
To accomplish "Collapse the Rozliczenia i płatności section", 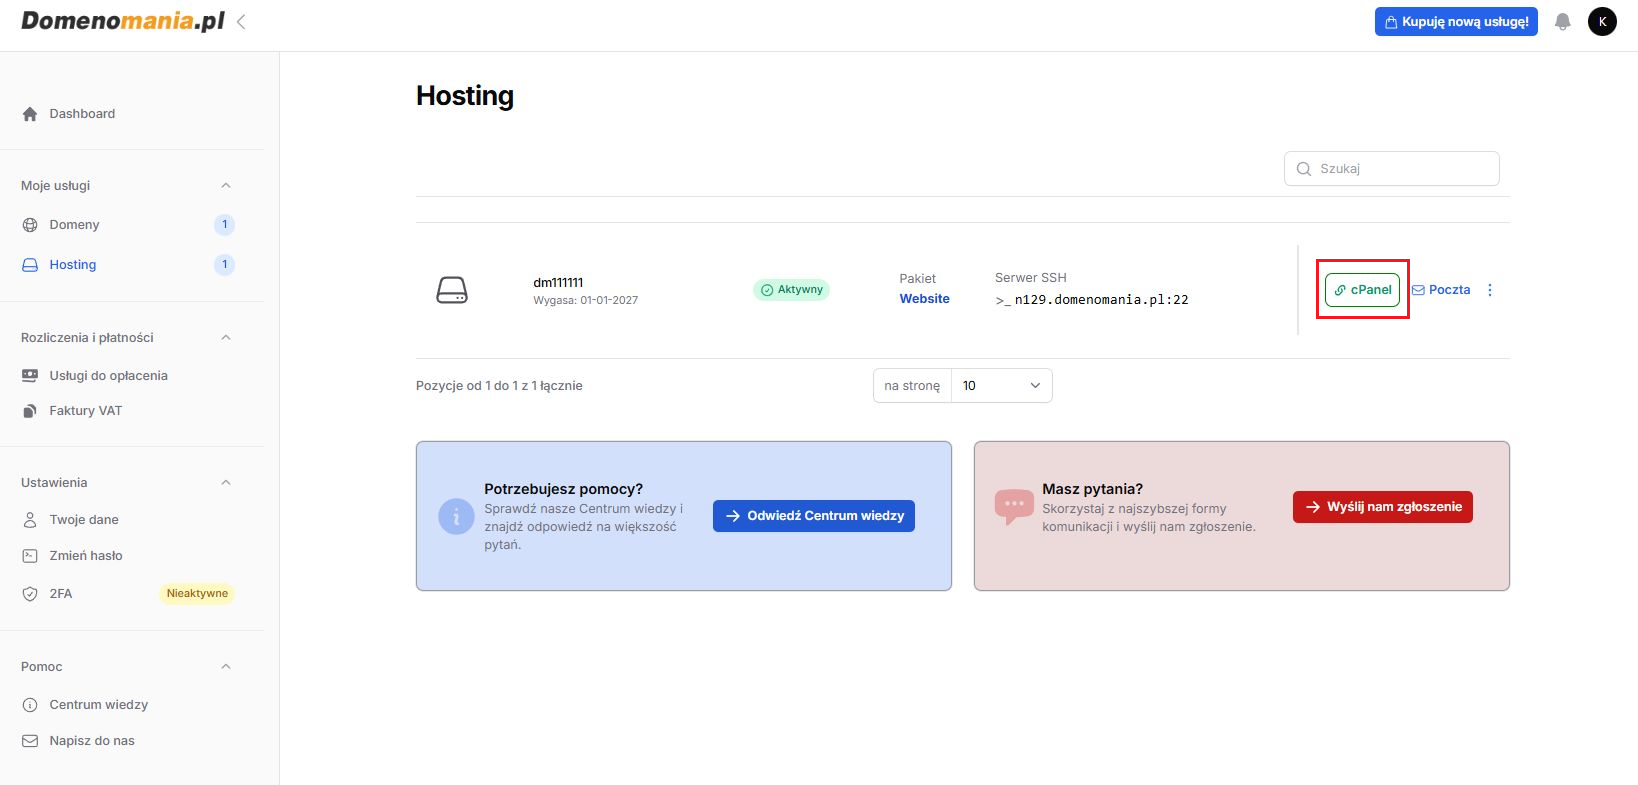I will point(226,338).
